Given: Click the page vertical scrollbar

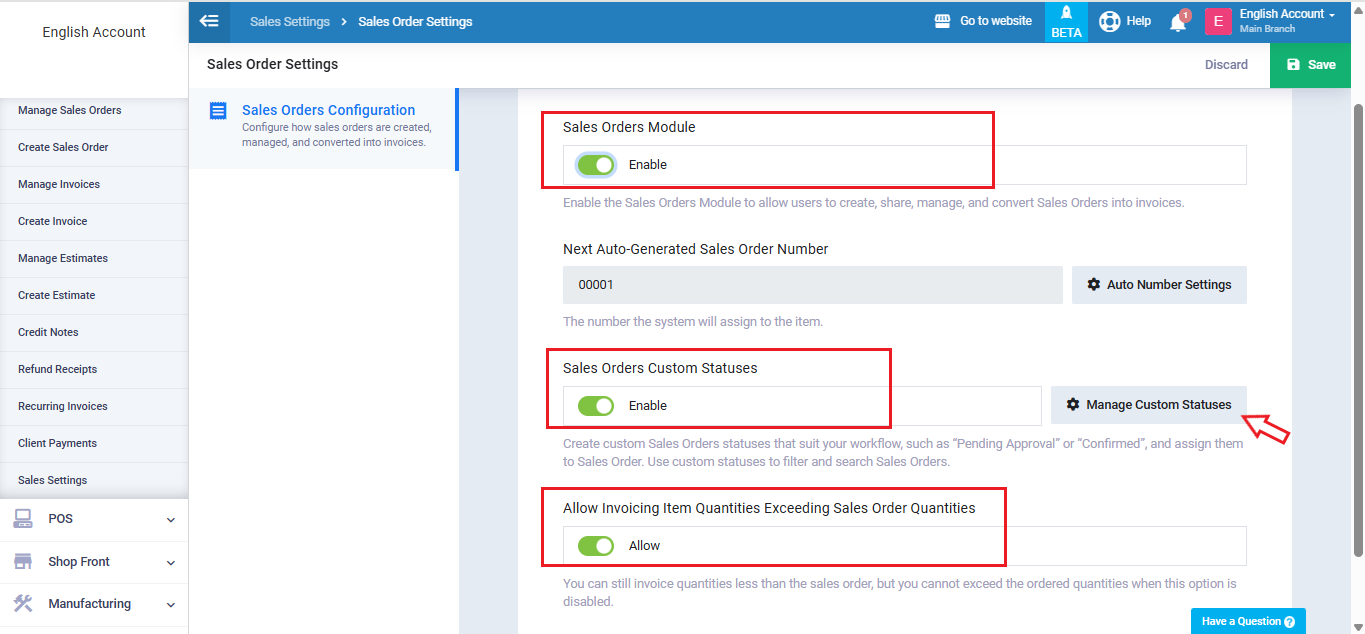Looking at the screenshot, I should click(1357, 330).
